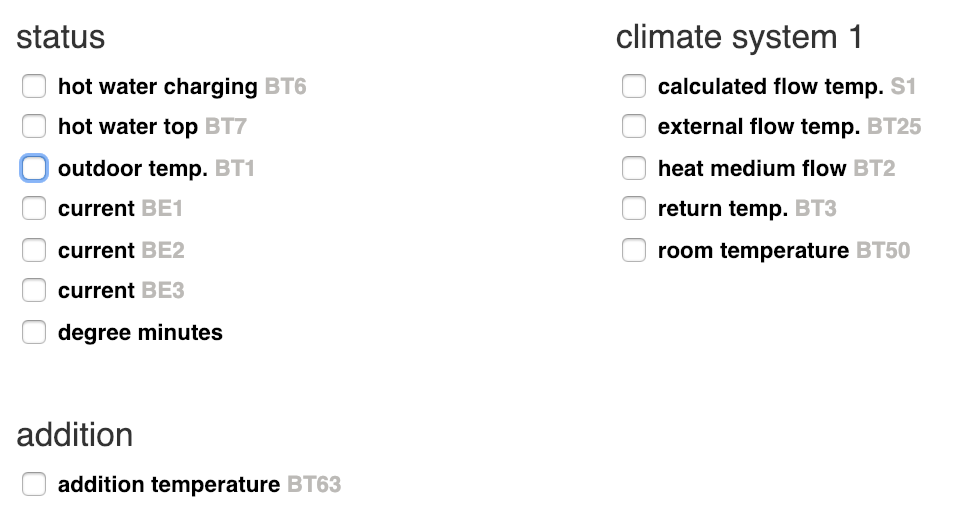Click the gray BT25 sensor code

coord(894,127)
